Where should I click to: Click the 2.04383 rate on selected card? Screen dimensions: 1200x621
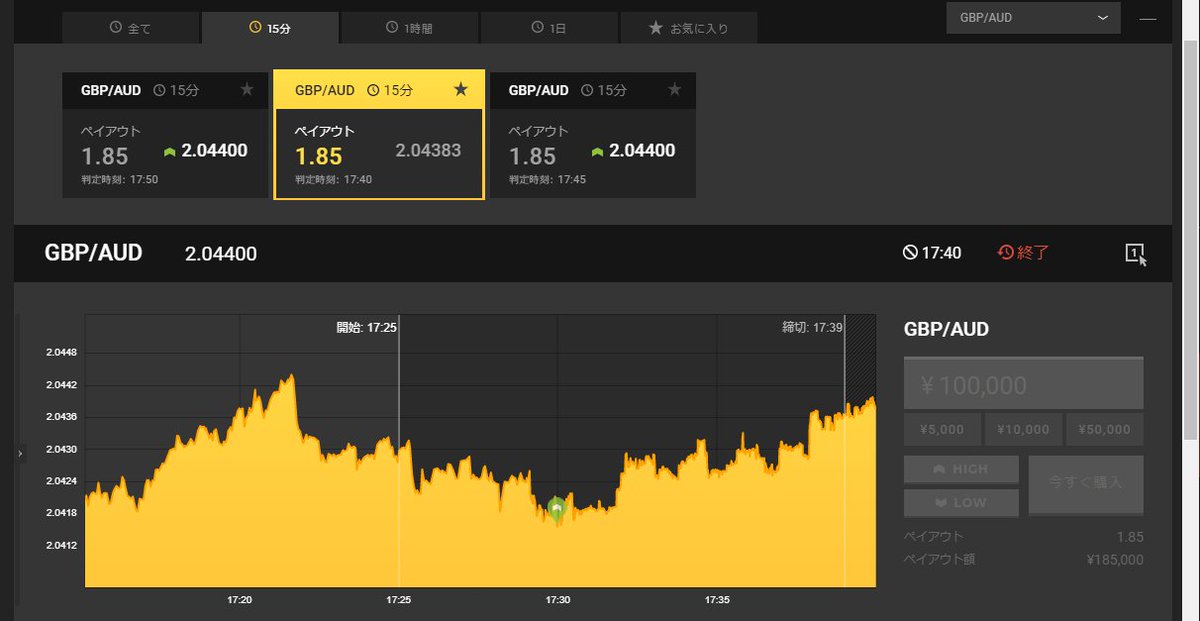tap(428, 151)
